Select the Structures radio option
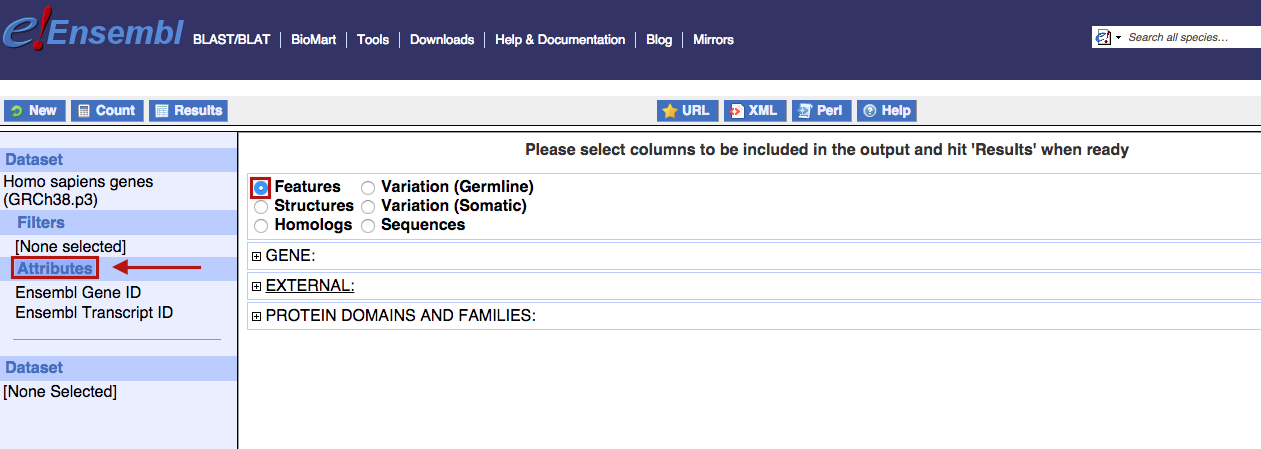 261,206
